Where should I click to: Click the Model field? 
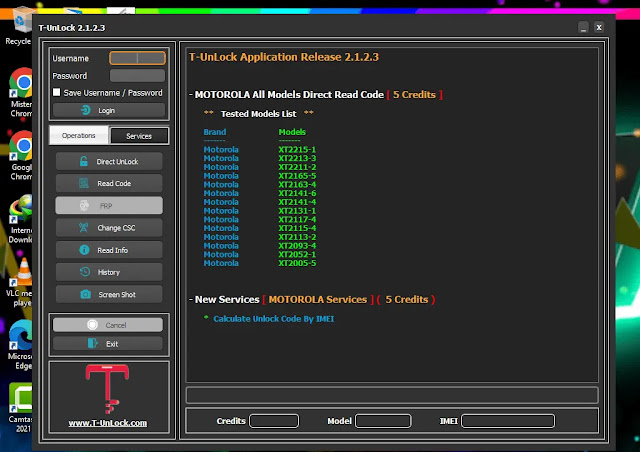[x=383, y=421]
